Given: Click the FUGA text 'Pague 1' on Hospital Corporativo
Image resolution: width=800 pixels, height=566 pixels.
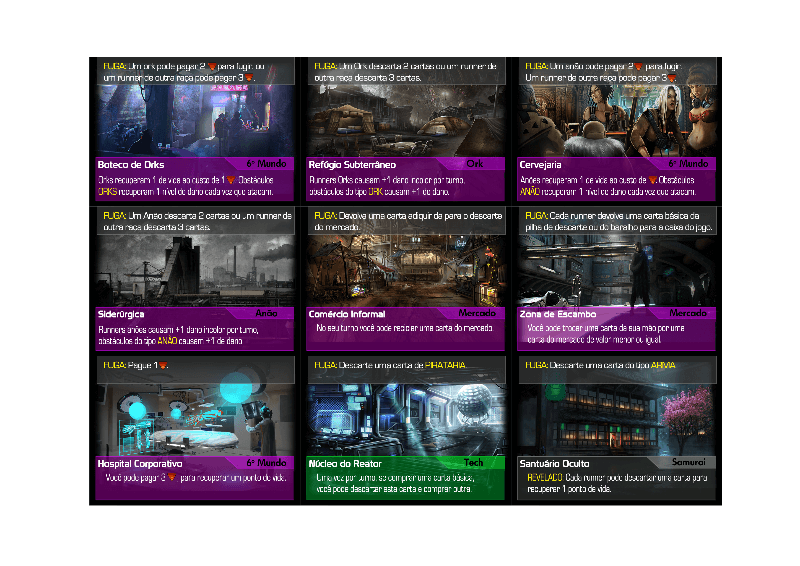Looking at the screenshot, I should click(x=136, y=365).
